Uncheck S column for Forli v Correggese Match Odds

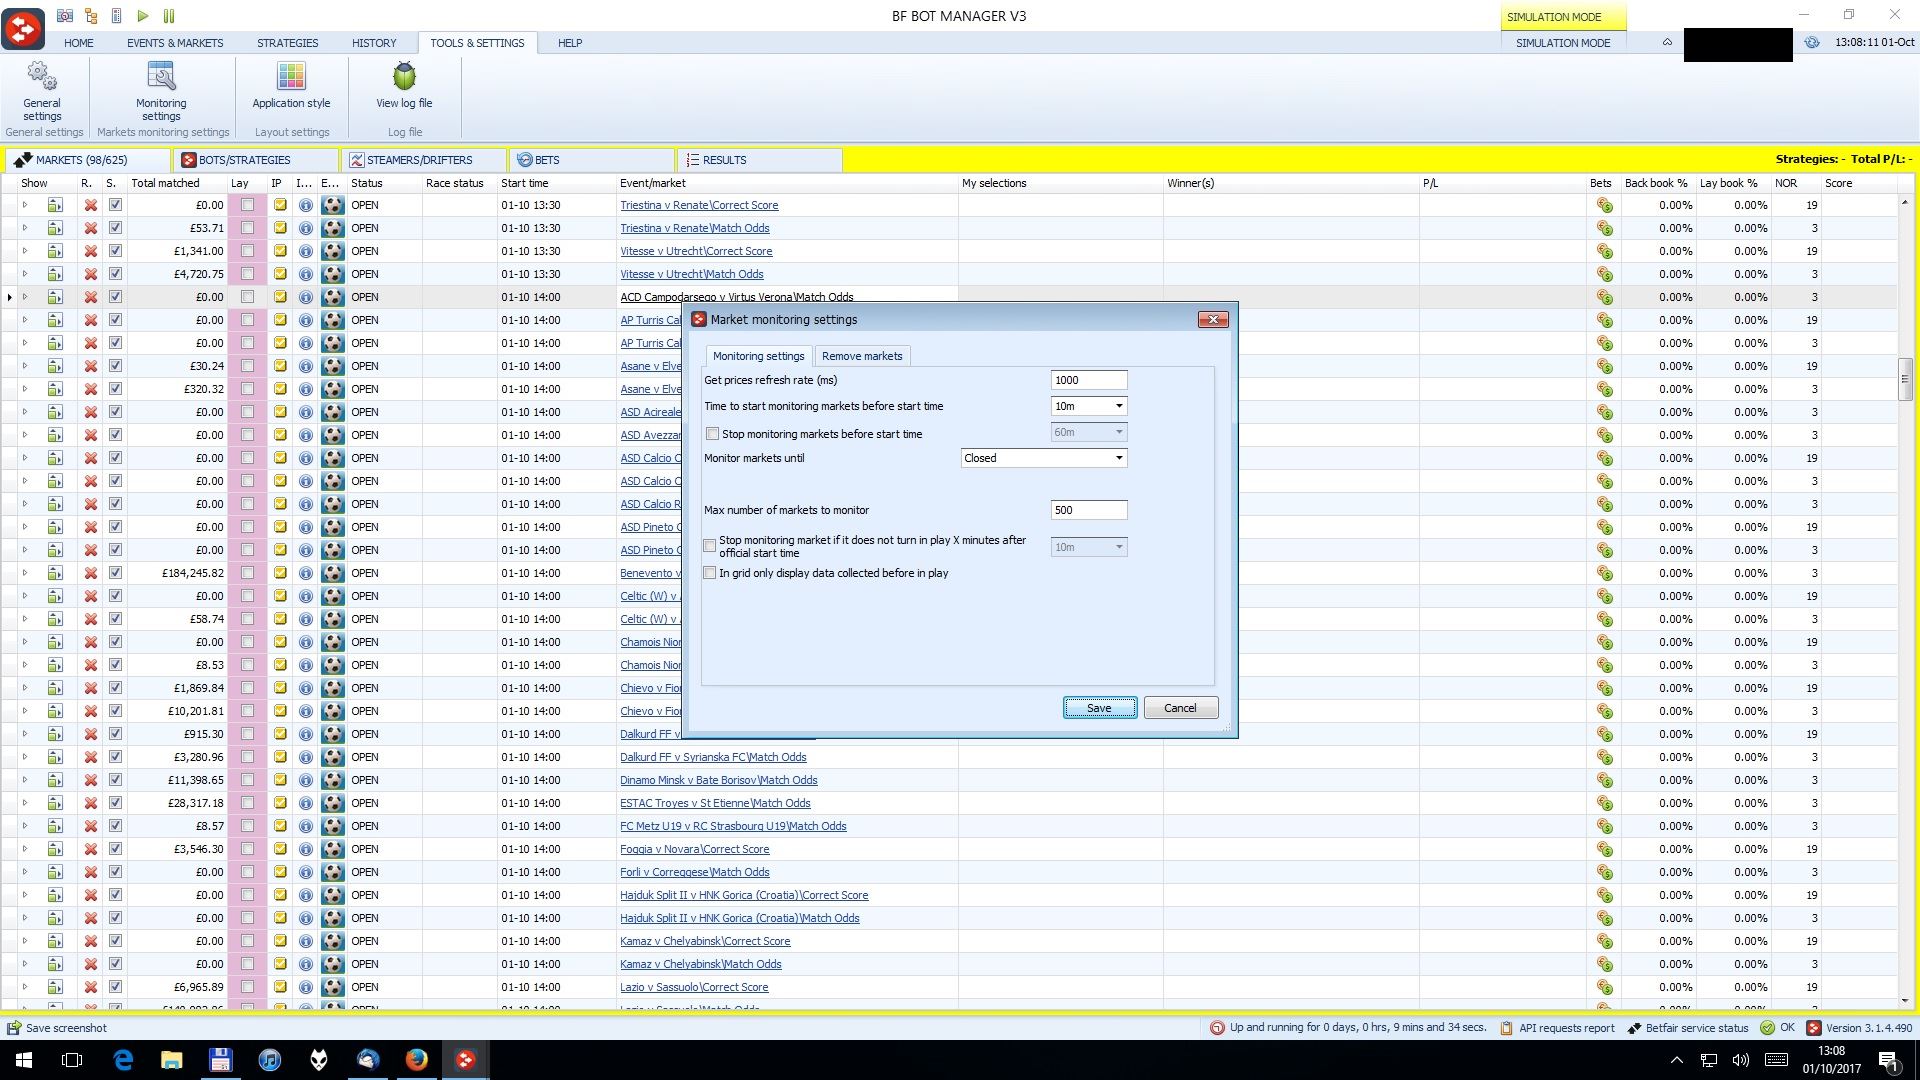coord(115,872)
